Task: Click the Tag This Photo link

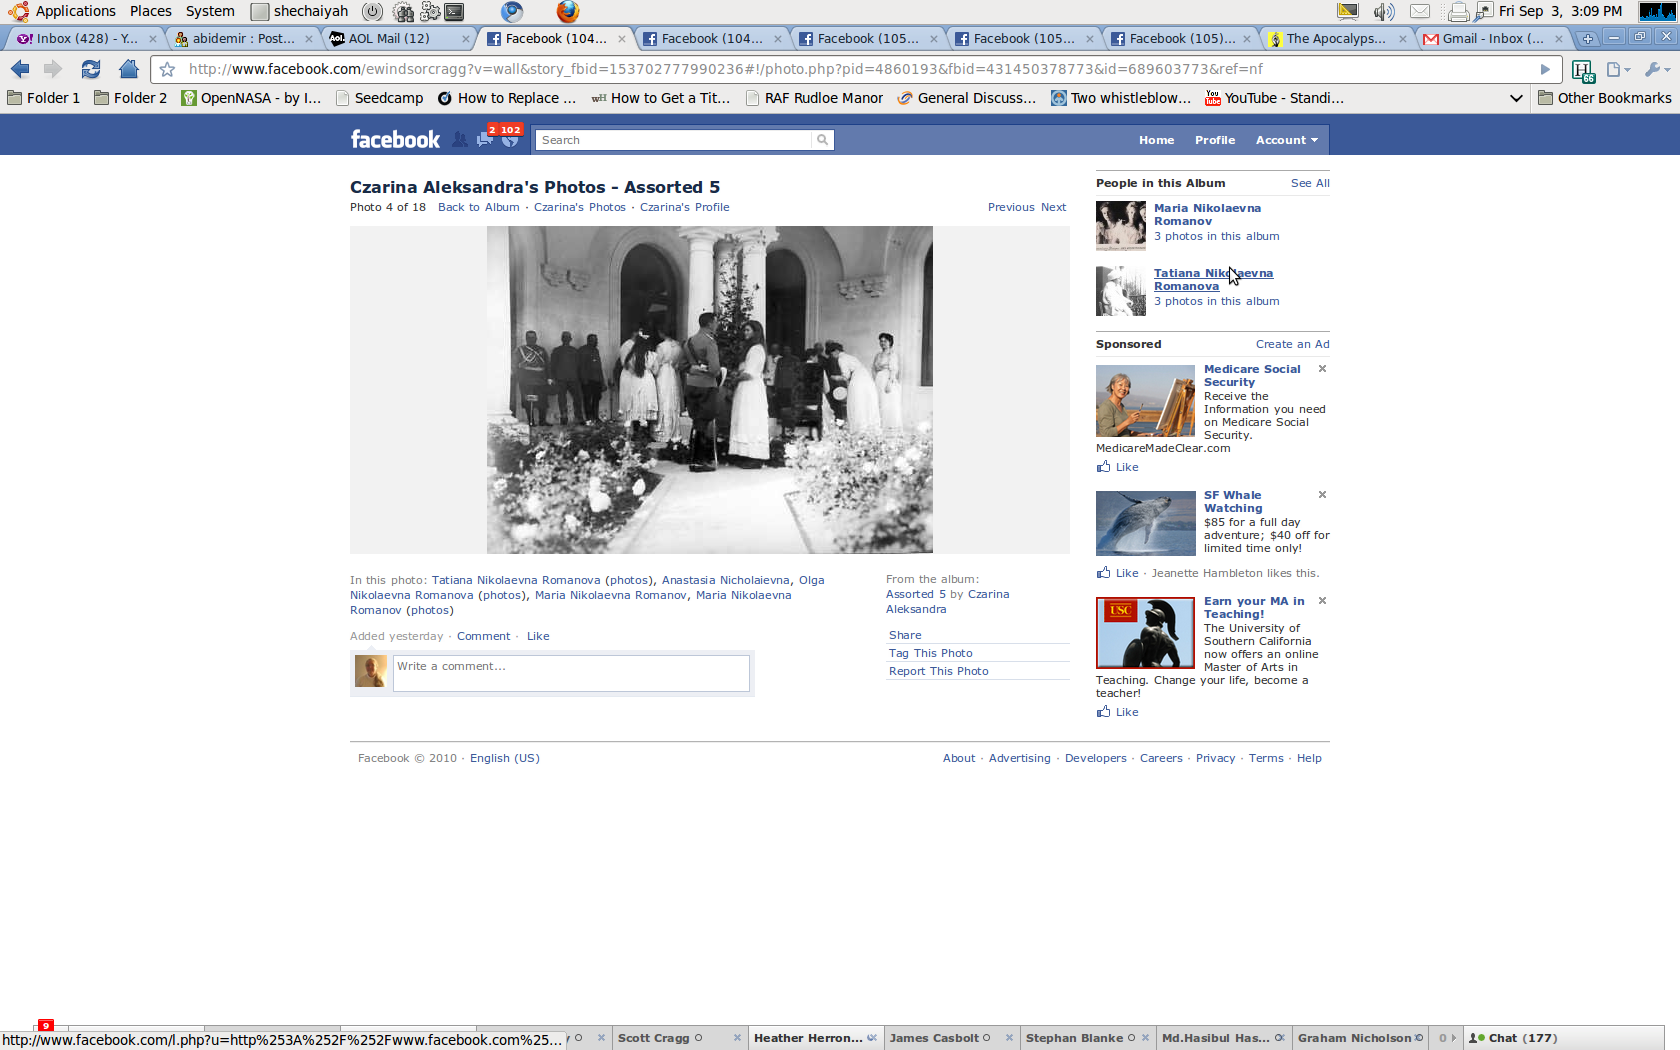Action: [930, 653]
